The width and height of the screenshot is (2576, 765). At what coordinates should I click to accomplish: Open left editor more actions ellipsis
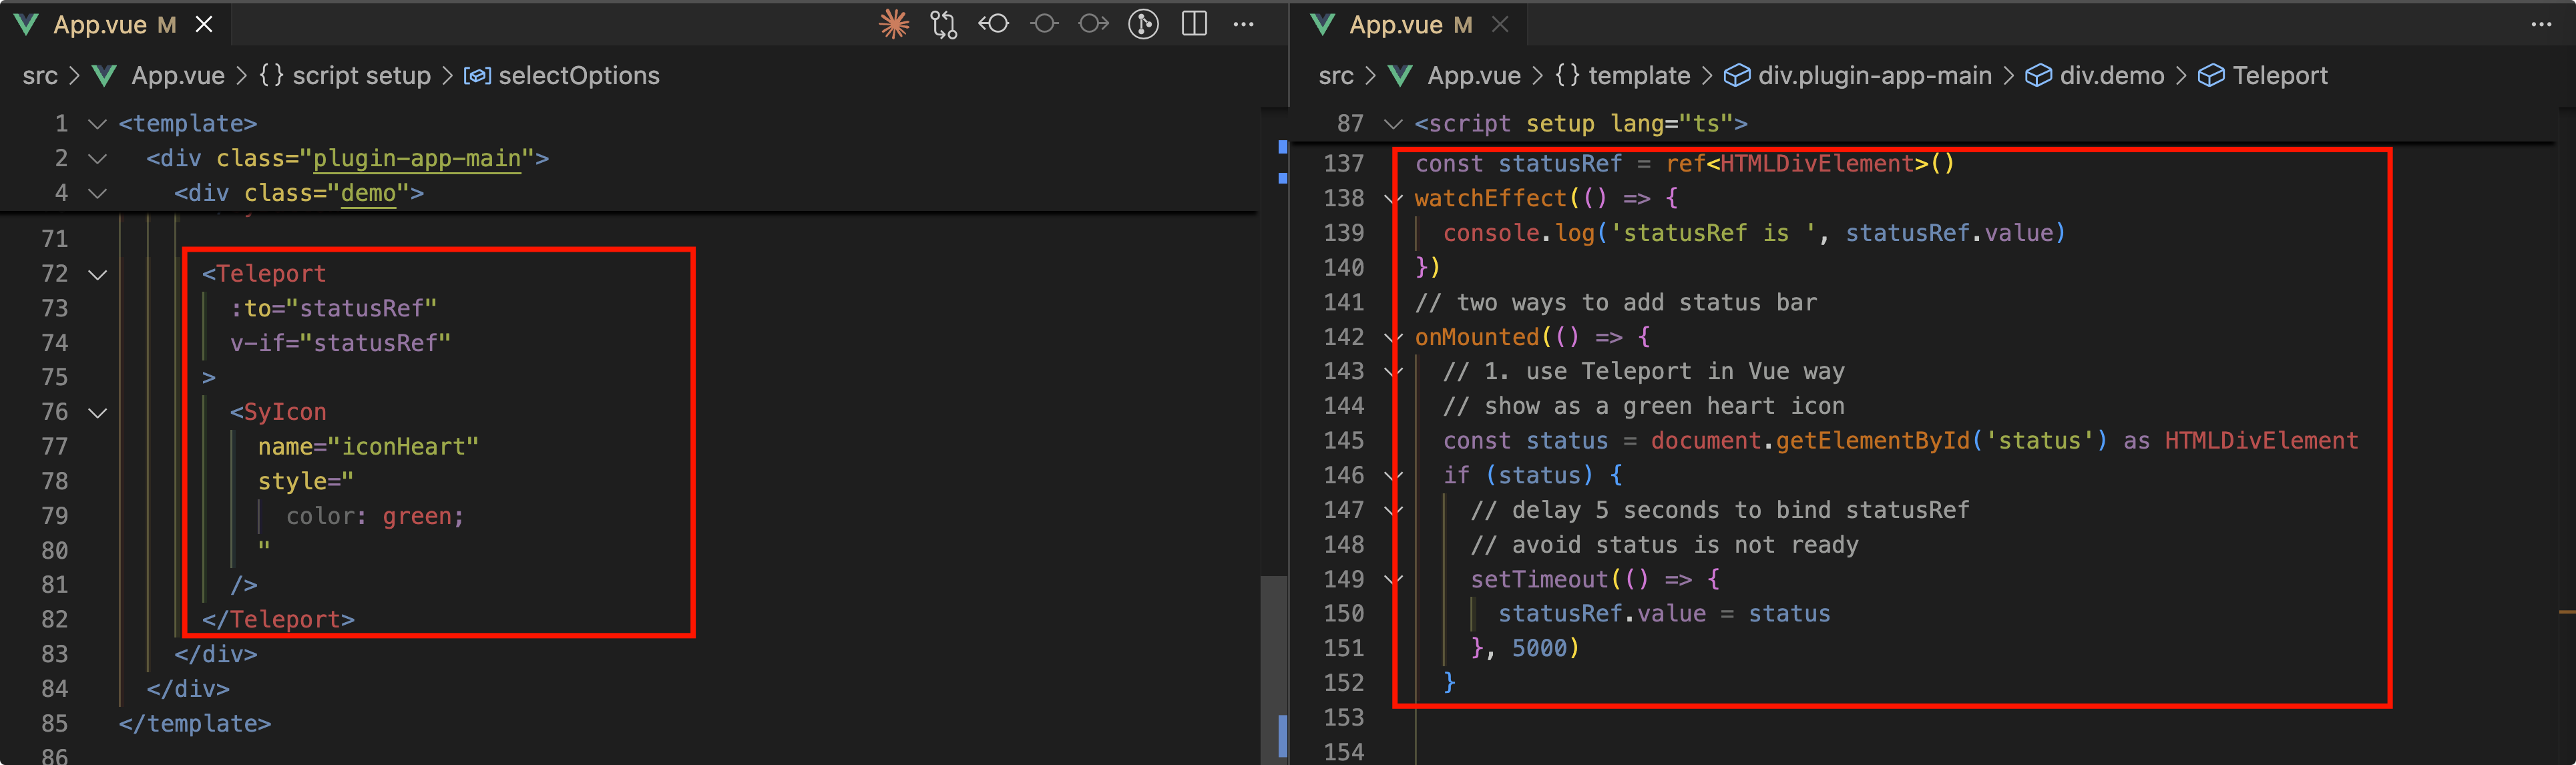1243,24
